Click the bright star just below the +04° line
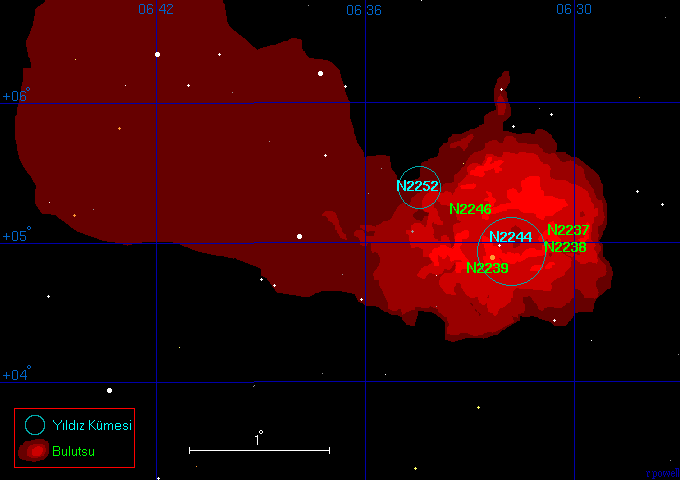This screenshot has width=680, height=480. [x=109, y=390]
